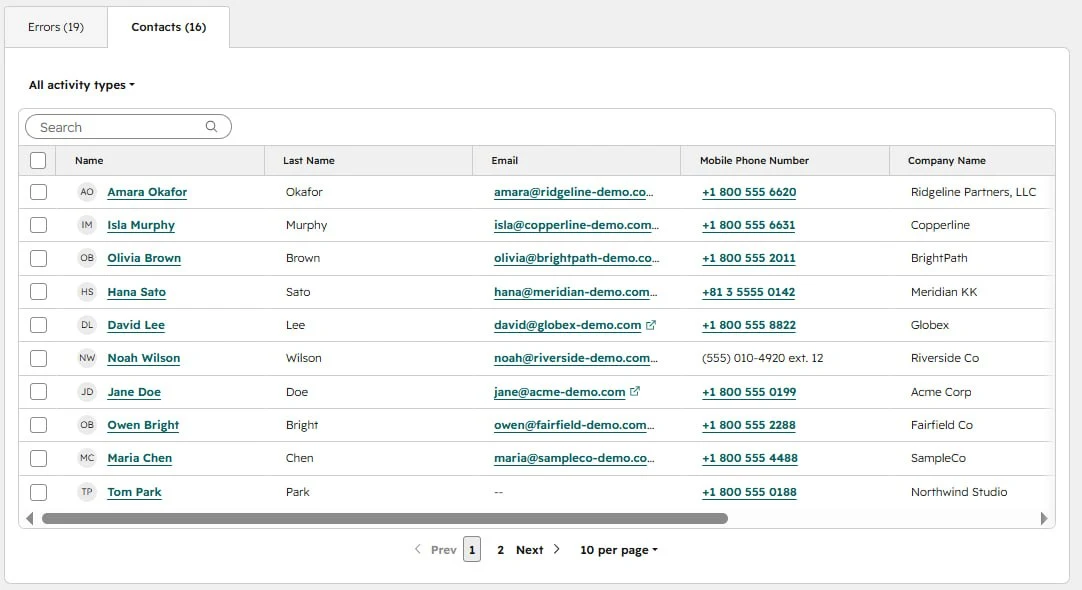Open the David Lee contact link

136,325
